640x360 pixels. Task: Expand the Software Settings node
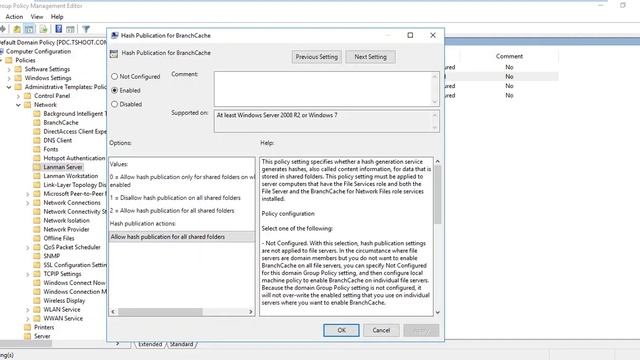[x=9, y=69]
